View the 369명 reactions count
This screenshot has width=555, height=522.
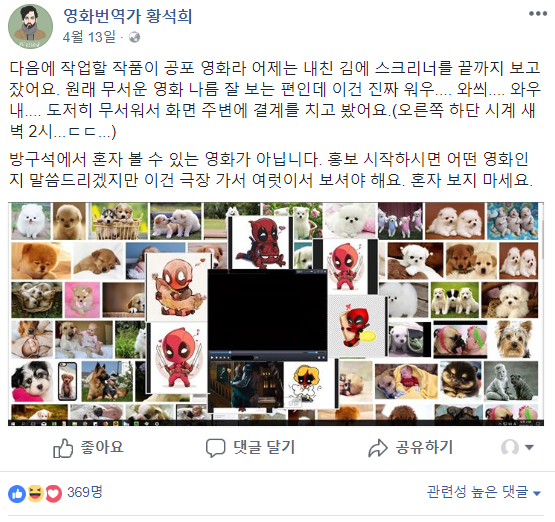(x=85, y=492)
